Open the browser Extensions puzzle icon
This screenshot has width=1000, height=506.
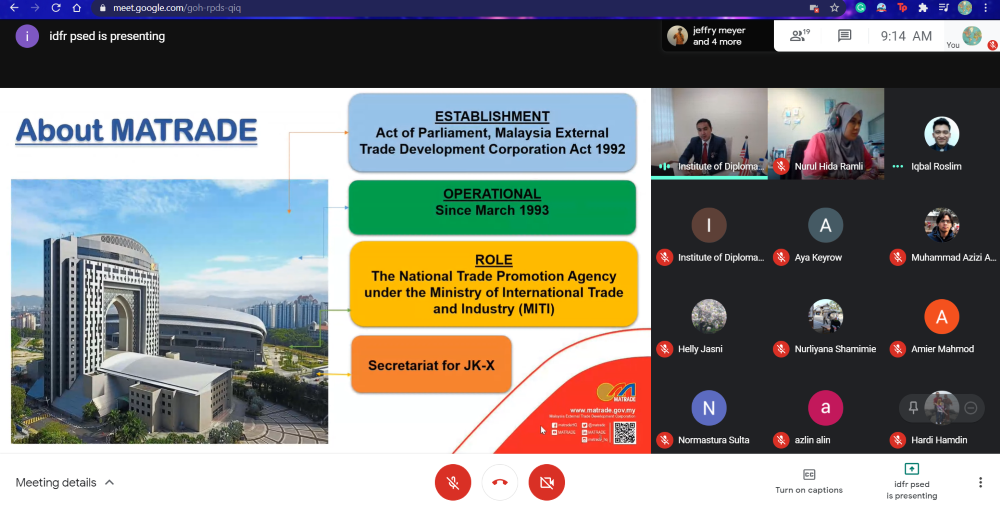coord(922,8)
